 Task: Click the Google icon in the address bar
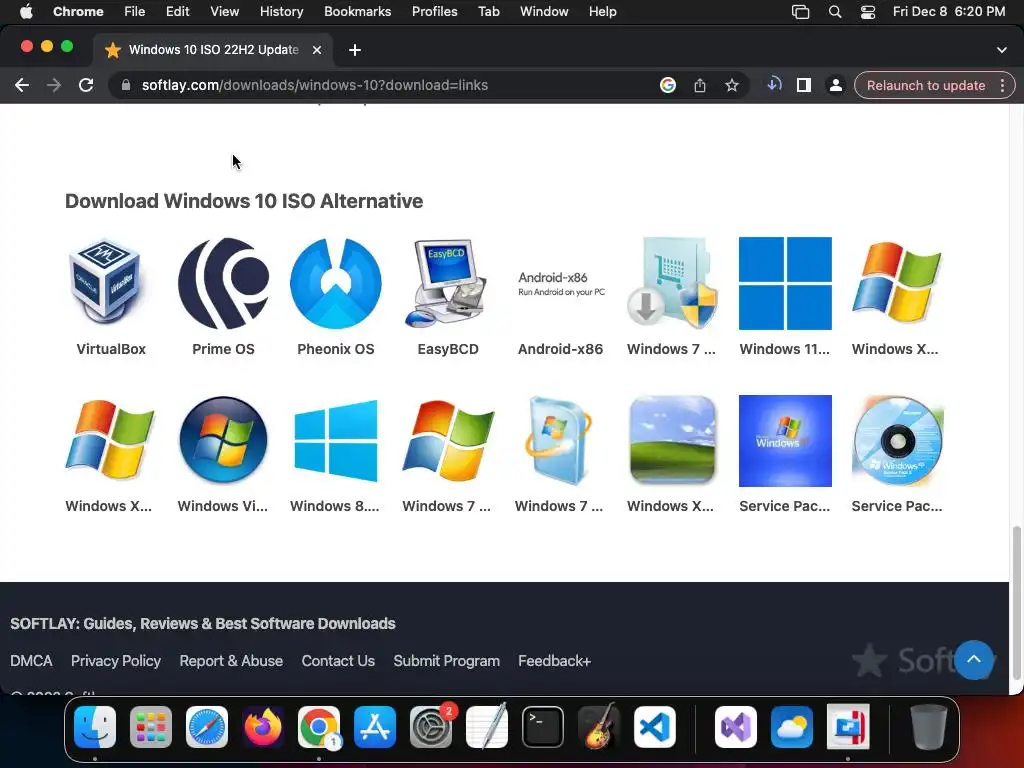pos(667,85)
